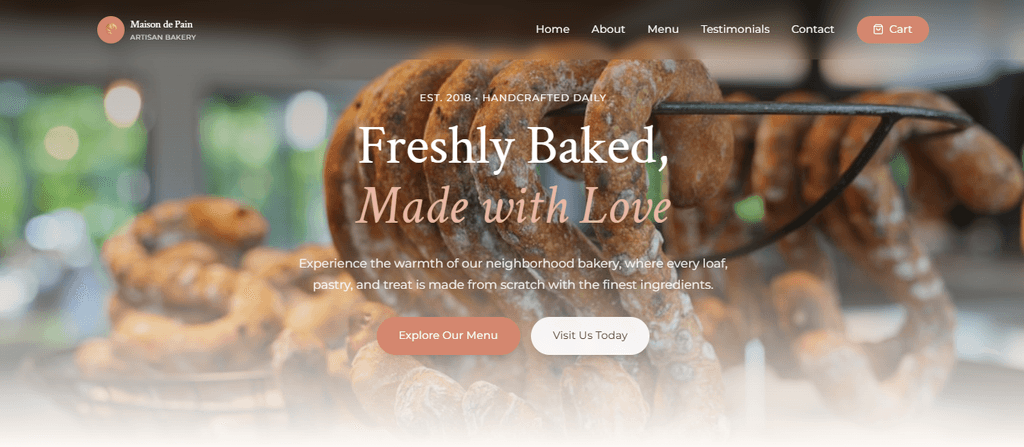The width and height of the screenshot is (1024, 447).
Task: Click the round bakery logo icon
Action: (x=111, y=30)
